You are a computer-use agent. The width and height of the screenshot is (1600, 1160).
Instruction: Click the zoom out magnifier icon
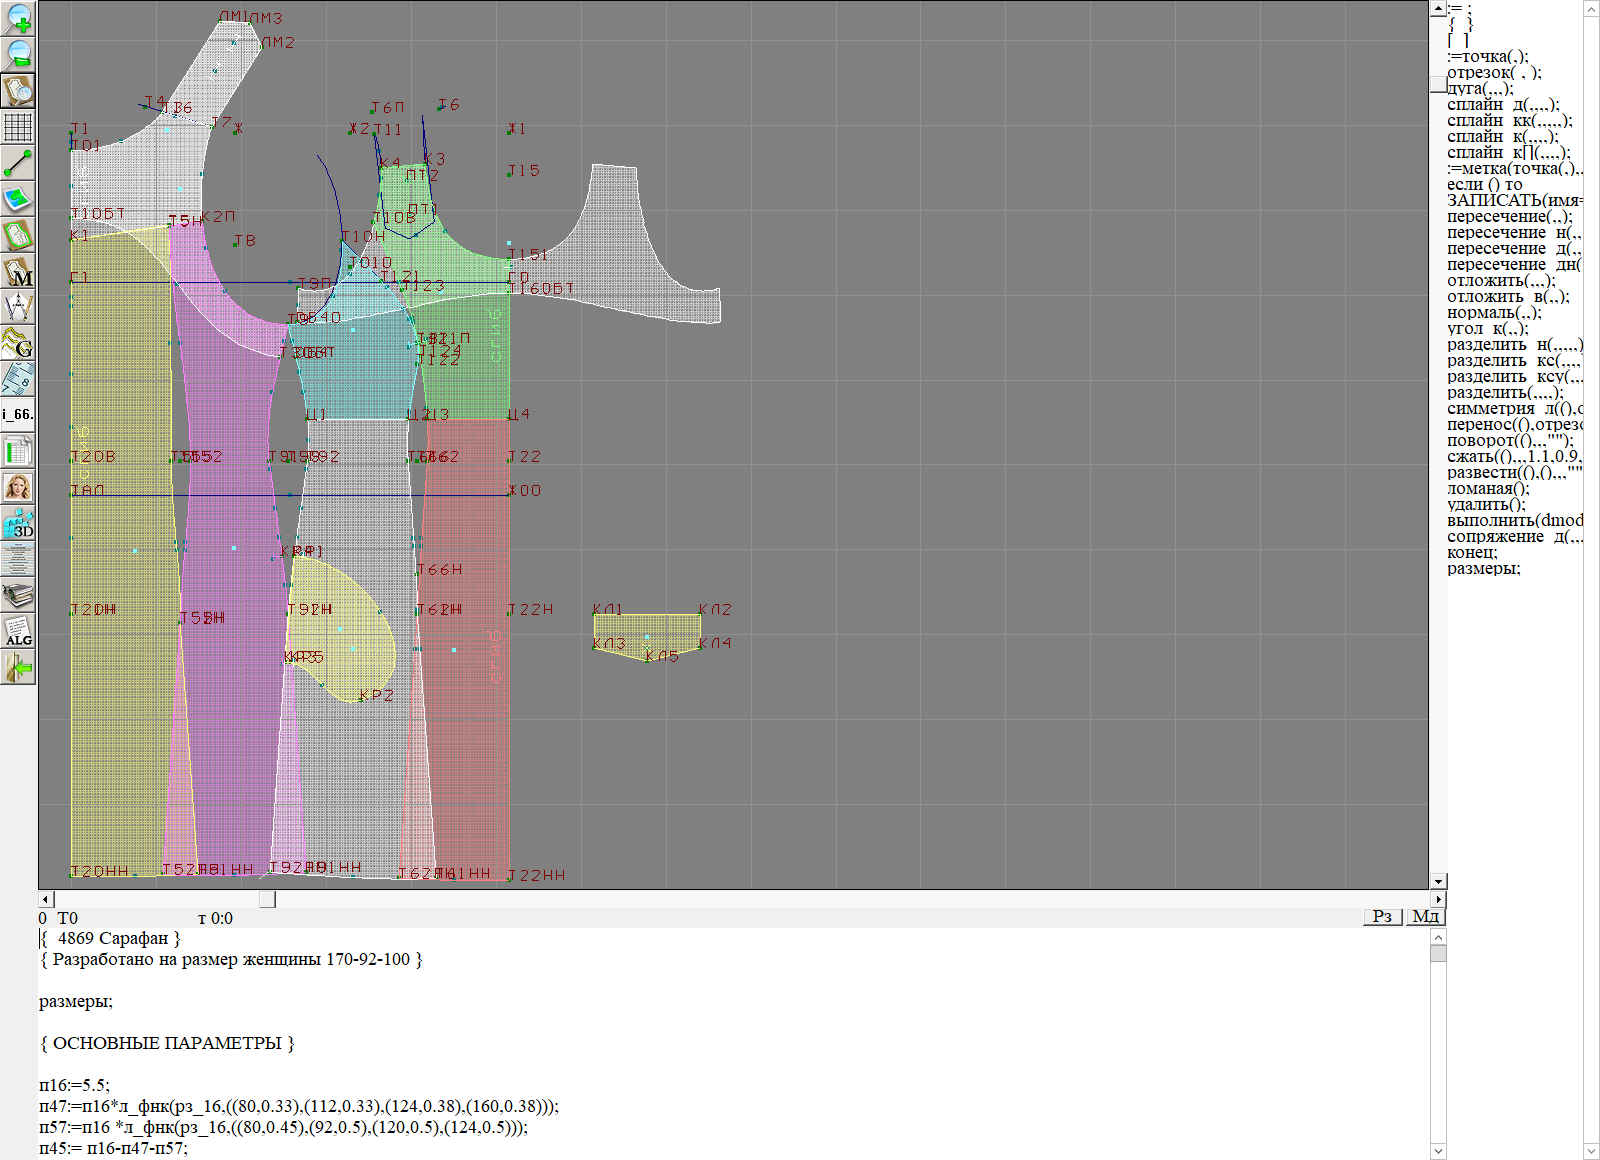18,54
